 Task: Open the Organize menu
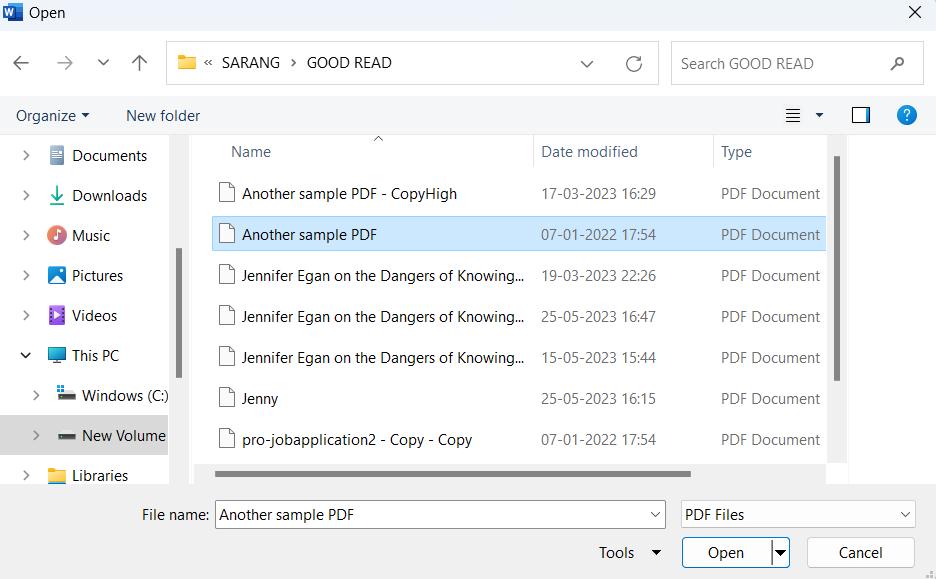(52, 115)
